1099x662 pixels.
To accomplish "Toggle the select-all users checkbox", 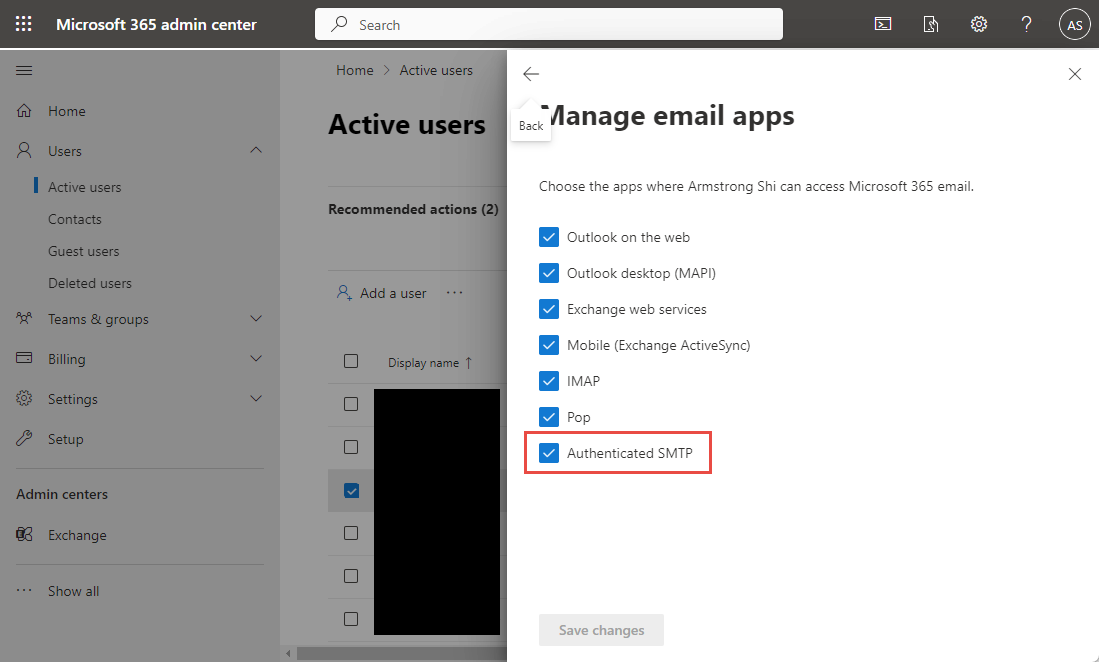I will coord(351,361).
